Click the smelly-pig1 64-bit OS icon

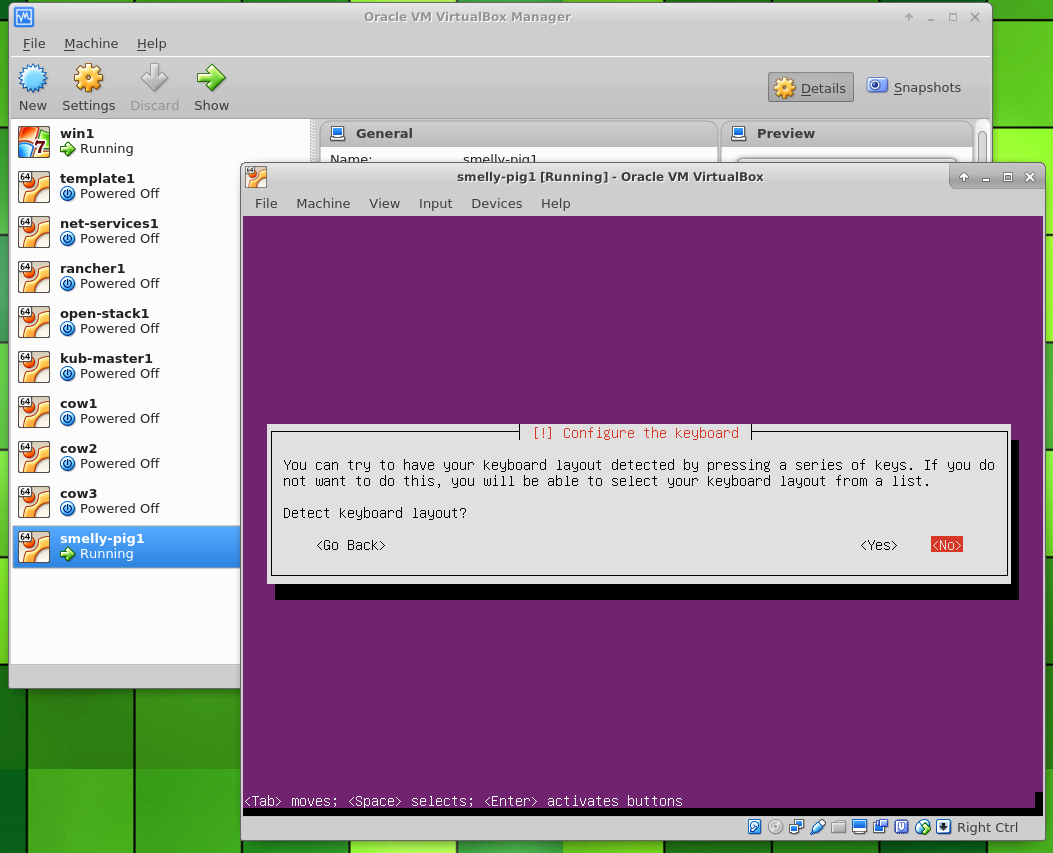pos(34,547)
